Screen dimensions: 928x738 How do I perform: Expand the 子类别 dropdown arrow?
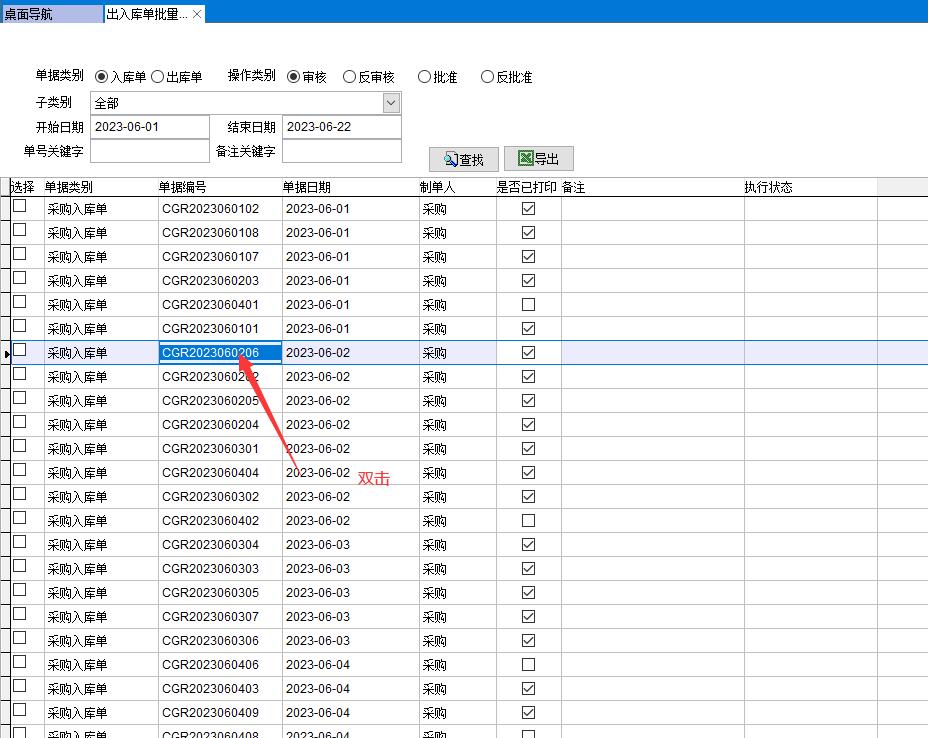[391, 103]
